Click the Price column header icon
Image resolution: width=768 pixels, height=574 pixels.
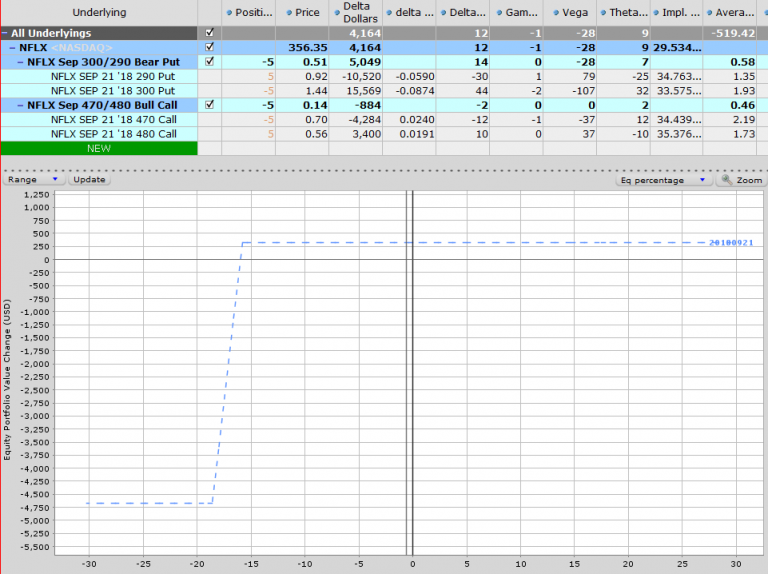pos(289,13)
